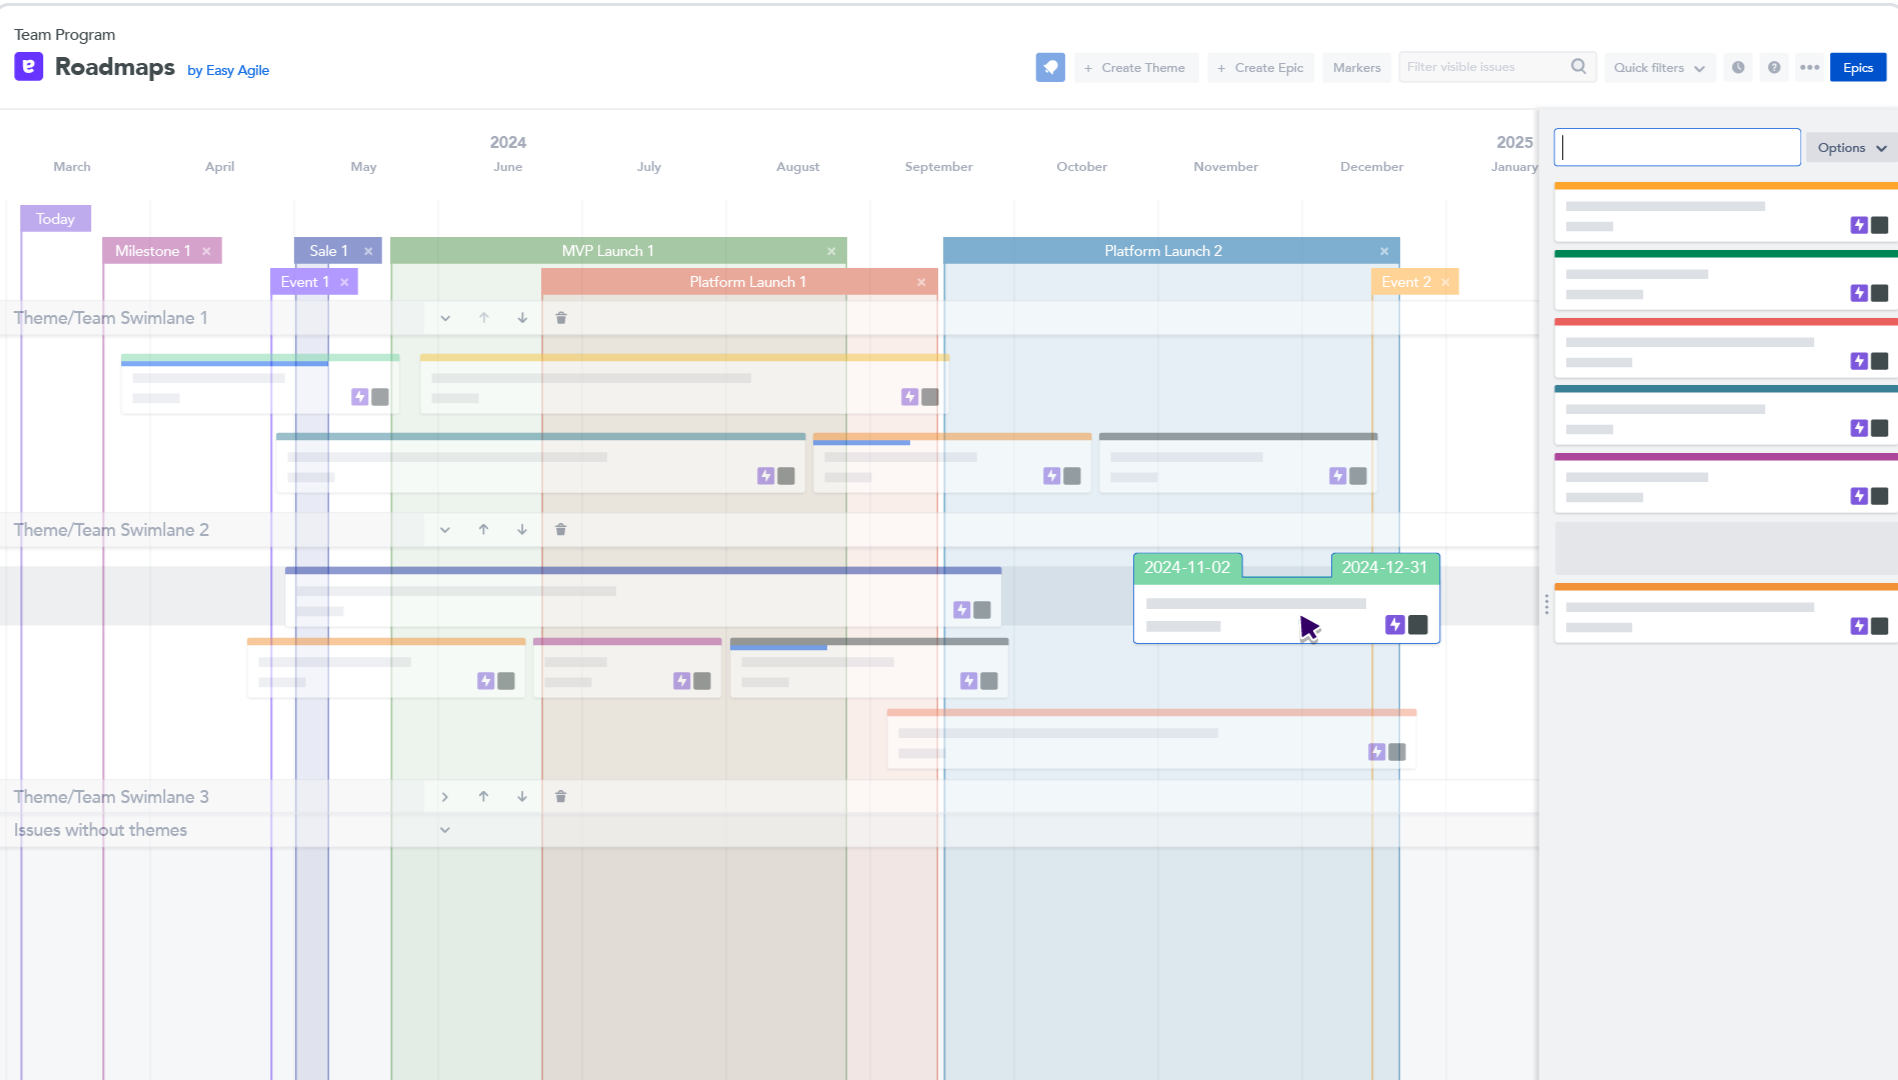
Task: Click the 2024-11-02 start date tag
Action: 1187,567
